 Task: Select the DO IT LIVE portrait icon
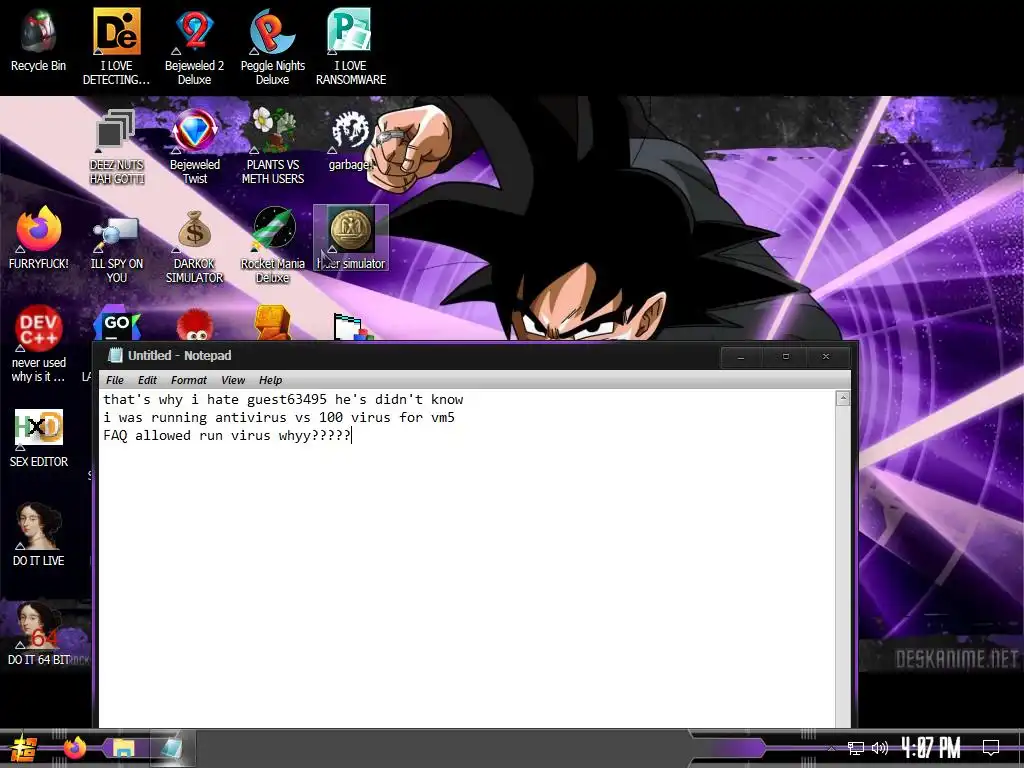tap(39, 534)
